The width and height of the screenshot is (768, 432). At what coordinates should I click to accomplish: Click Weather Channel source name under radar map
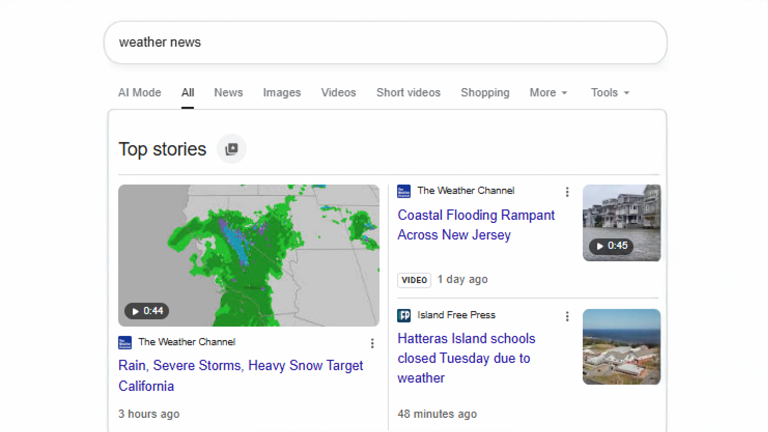click(187, 342)
